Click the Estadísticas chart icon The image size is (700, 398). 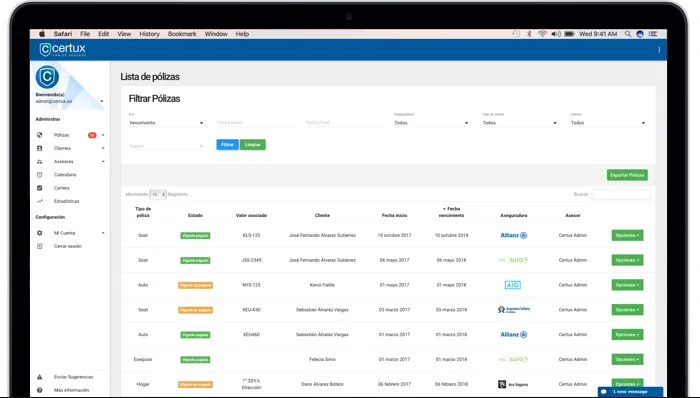tap(40, 201)
